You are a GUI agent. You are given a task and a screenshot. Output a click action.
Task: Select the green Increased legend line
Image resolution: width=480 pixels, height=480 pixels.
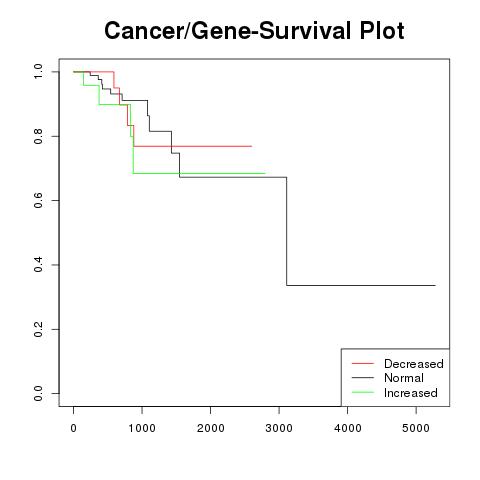pos(363,392)
